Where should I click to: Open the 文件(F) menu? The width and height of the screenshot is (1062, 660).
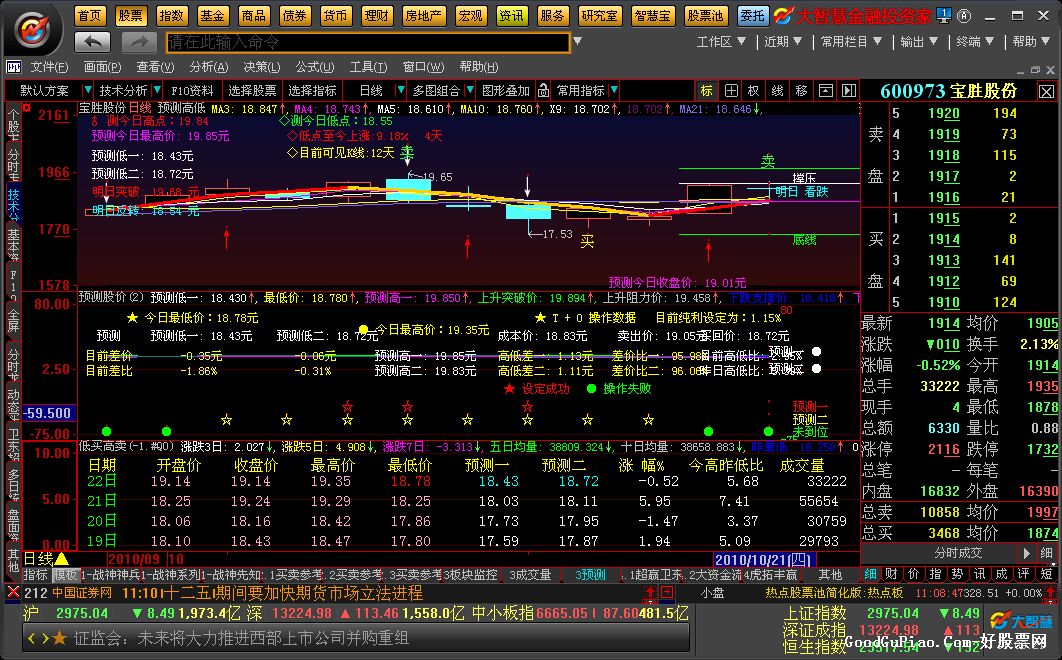(x=49, y=67)
